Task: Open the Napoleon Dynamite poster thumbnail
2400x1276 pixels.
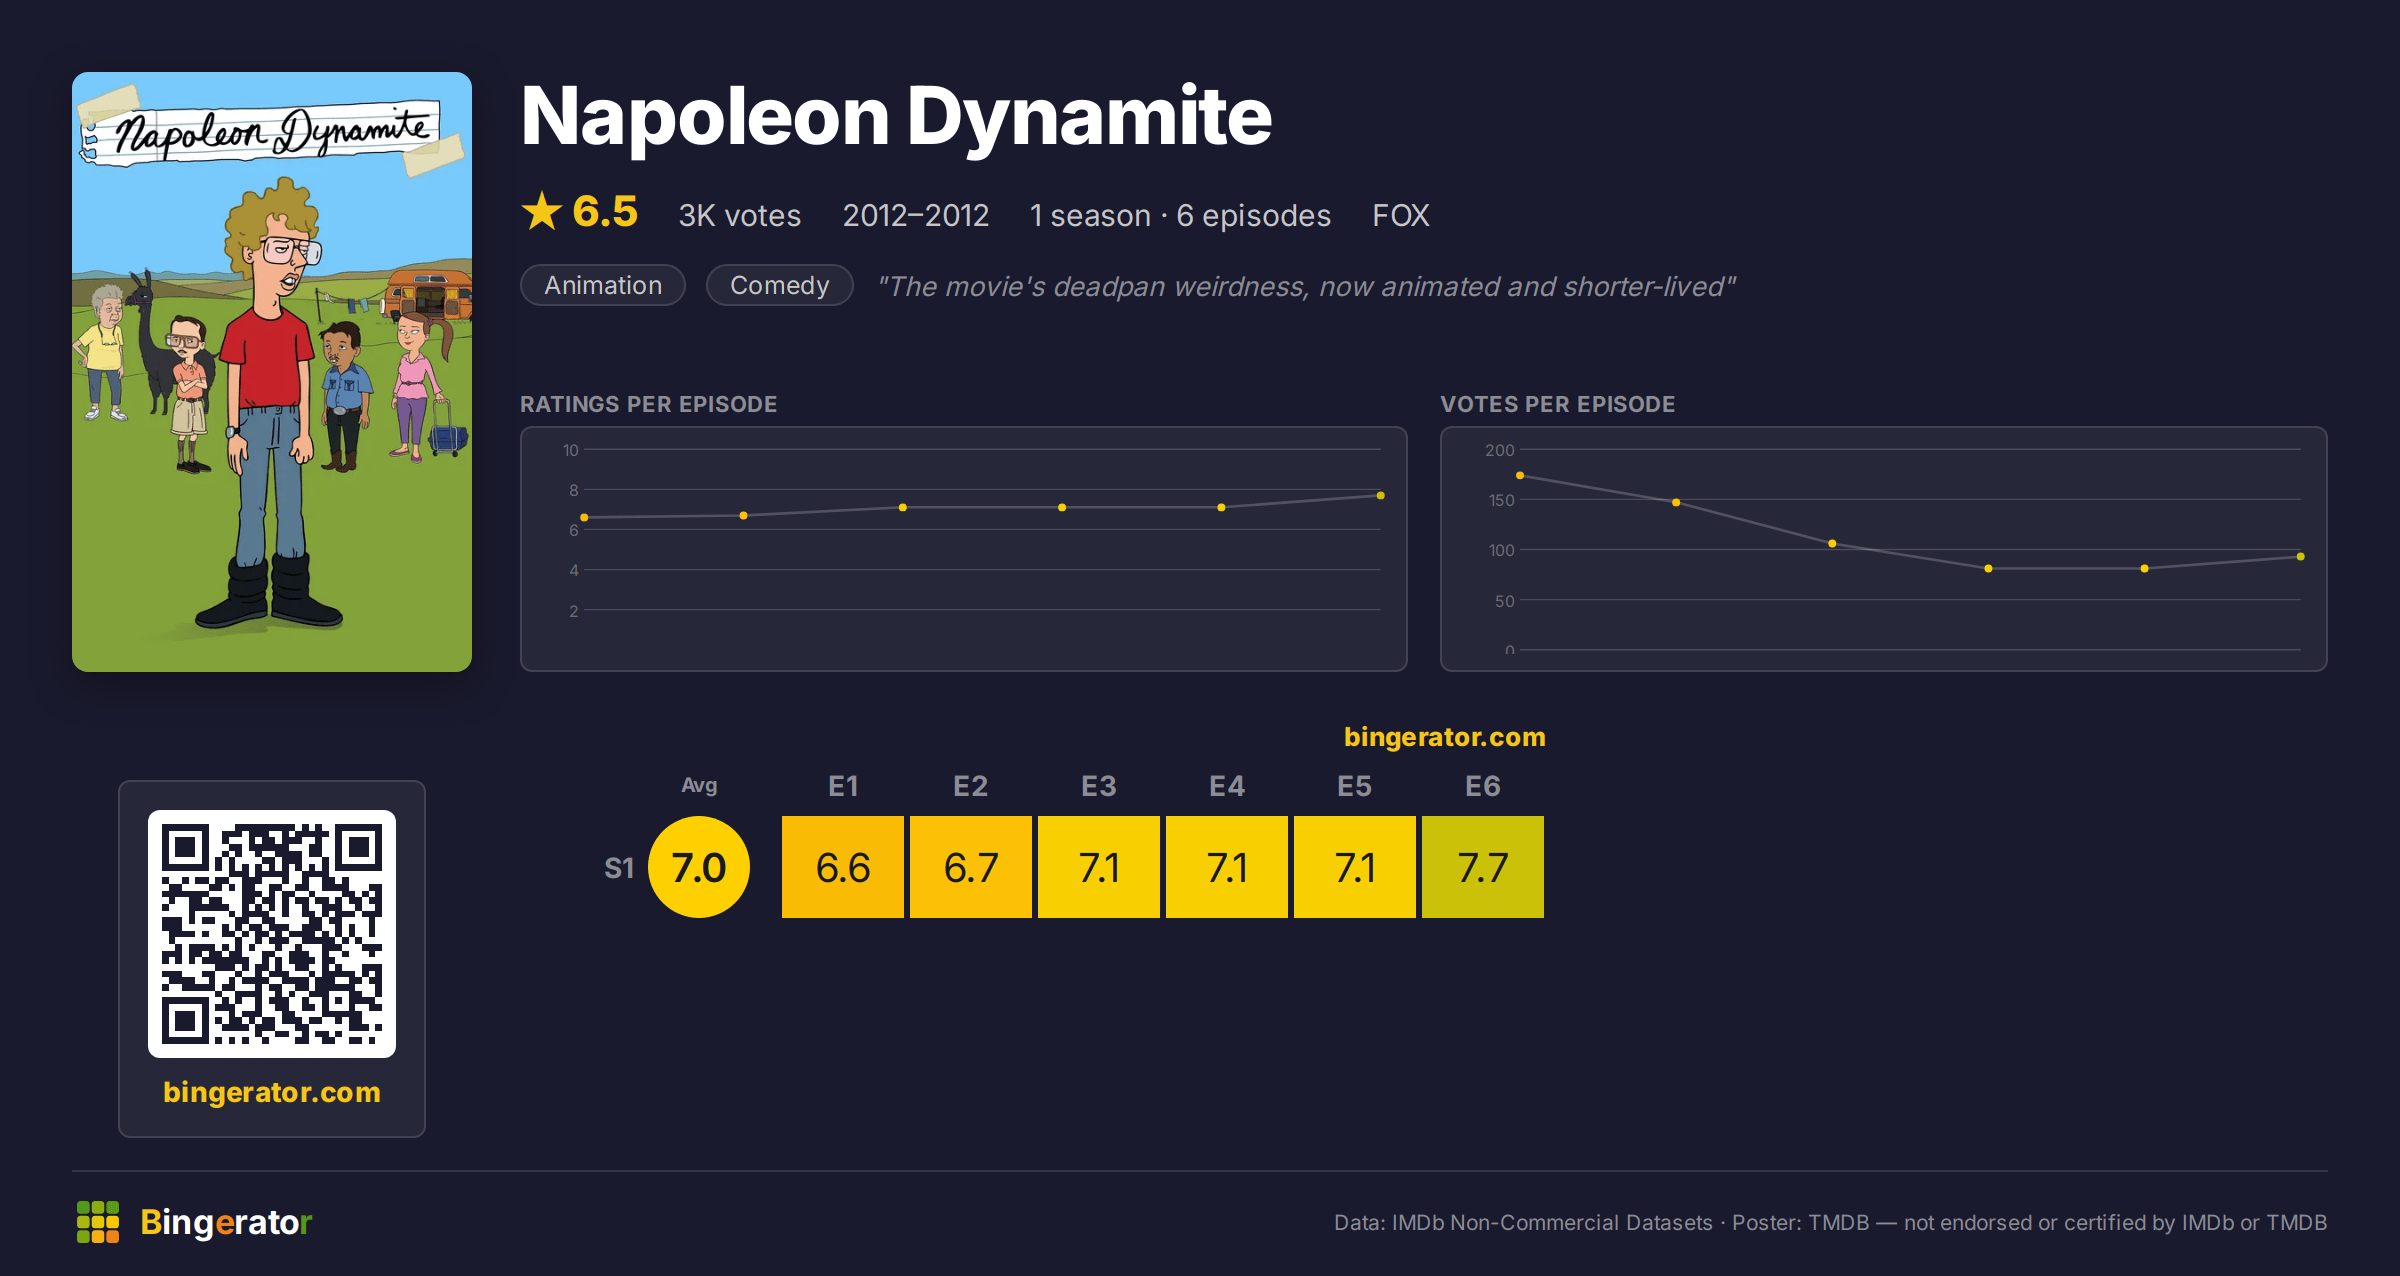Action: click(x=272, y=372)
